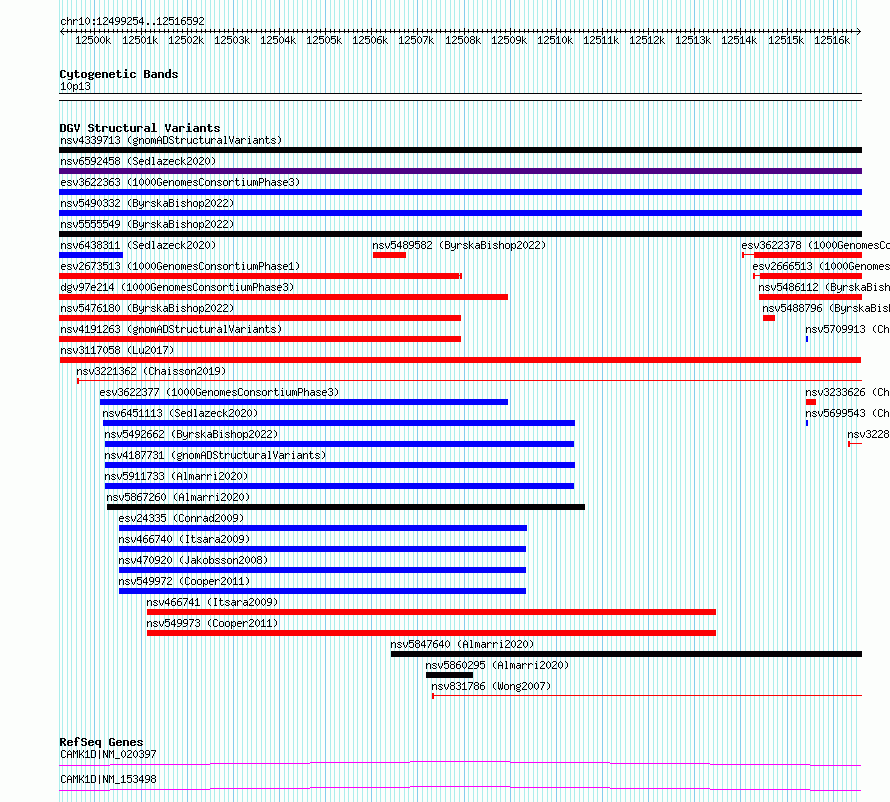This screenshot has height=802, width=890.
Task: Select the nsv5867260 Almarri2020 label
Action: point(178,497)
